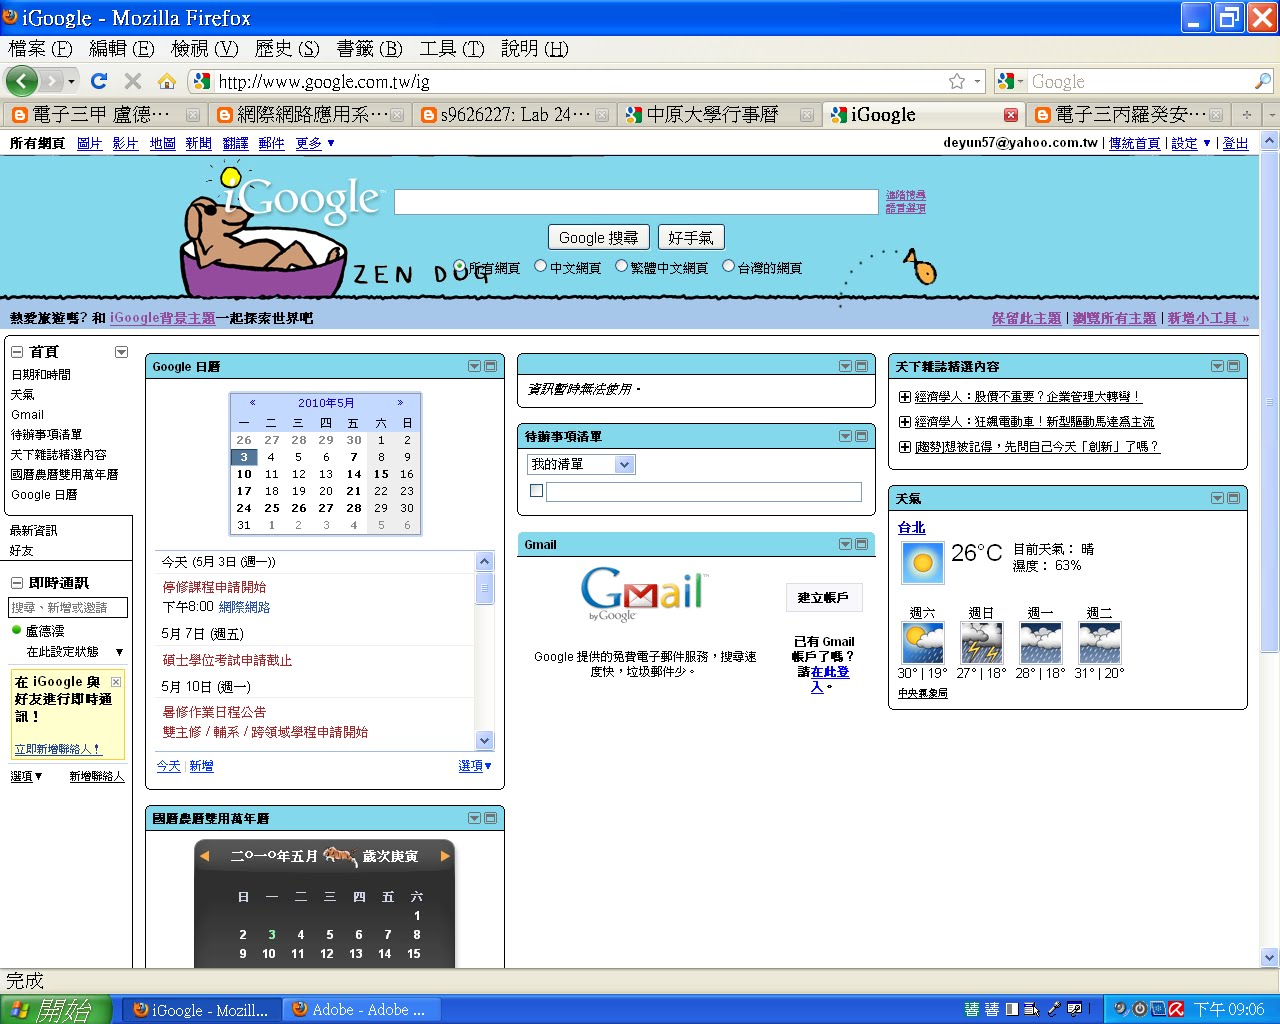Click the 好手氣 button
This screenshot has width=1280, height=1024.
[691, 237]
